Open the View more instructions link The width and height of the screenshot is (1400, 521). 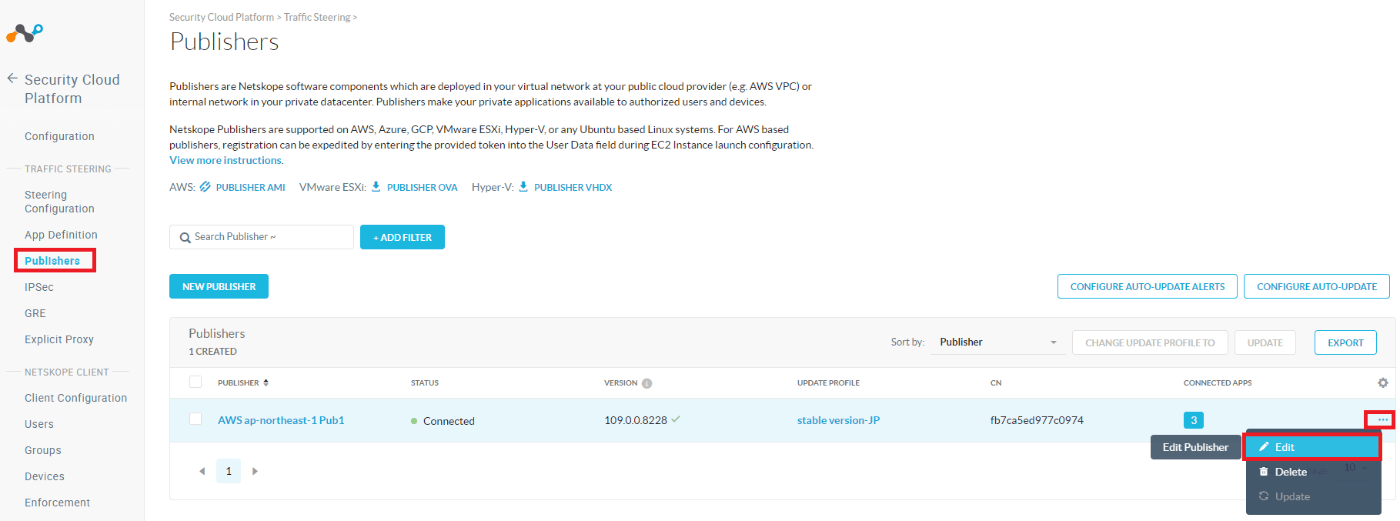(226, 160)
